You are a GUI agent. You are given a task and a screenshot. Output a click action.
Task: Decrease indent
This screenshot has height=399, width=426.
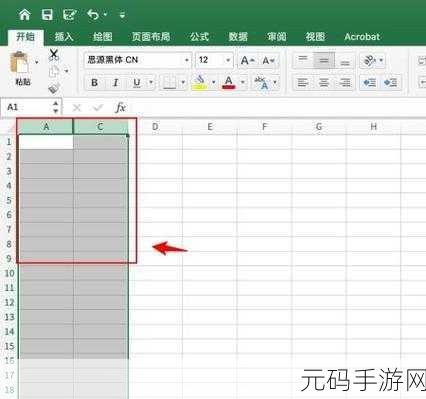[370, 82]
